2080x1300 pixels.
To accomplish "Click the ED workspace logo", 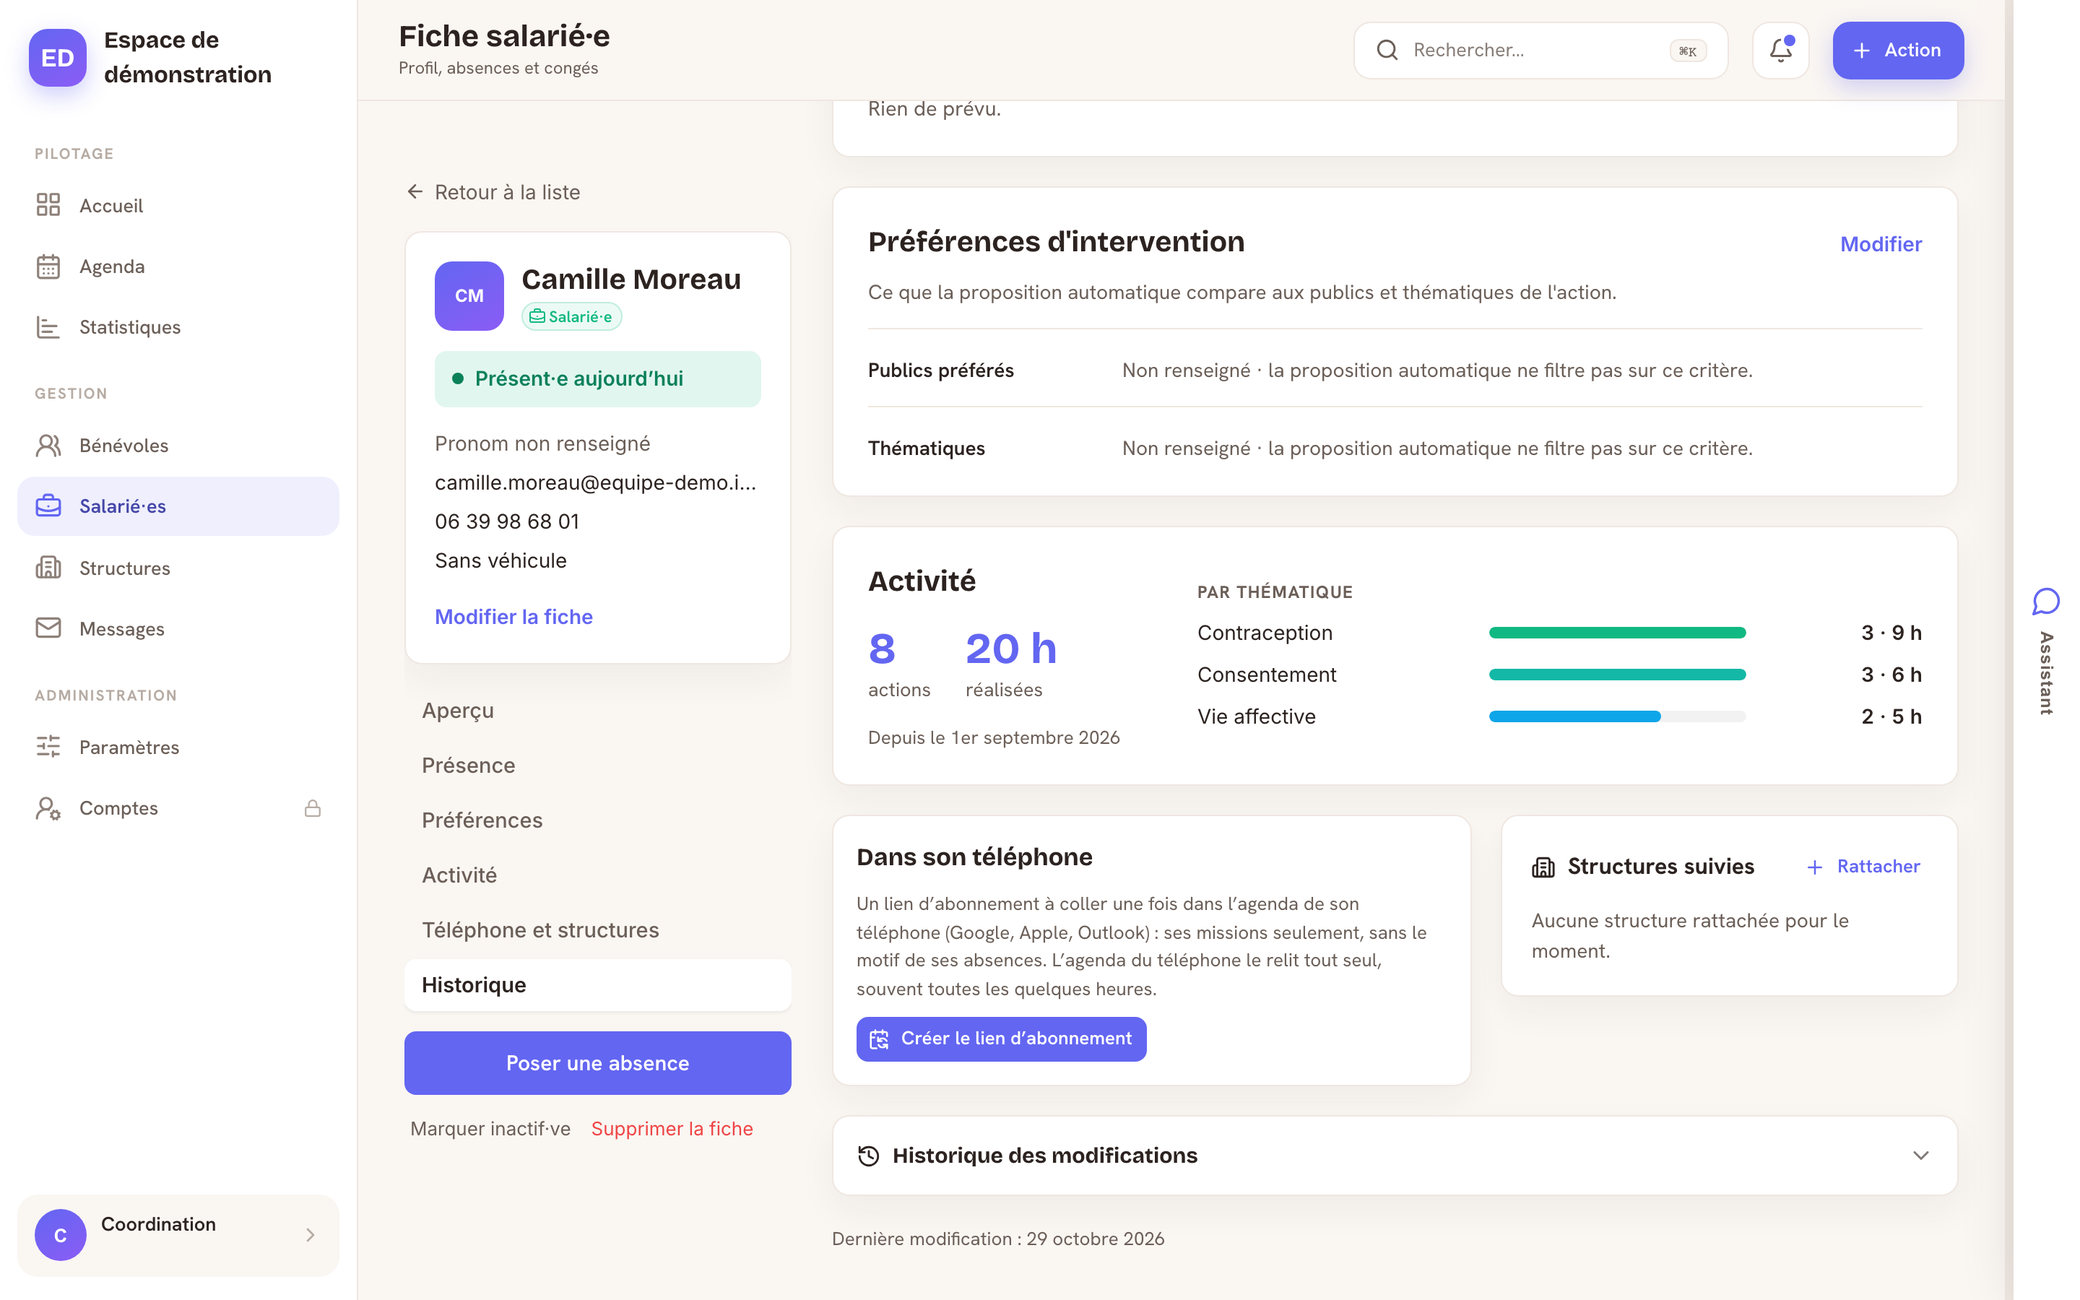I will [x=58, y=58].
